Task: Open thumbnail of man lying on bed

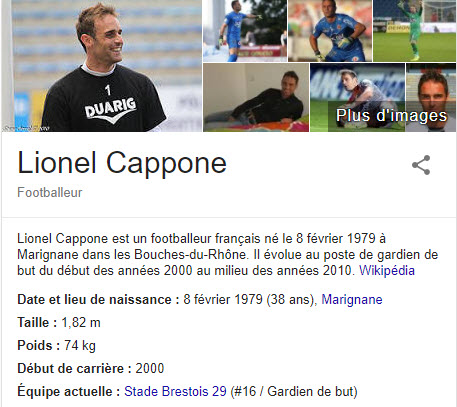Action: [256, 97]
